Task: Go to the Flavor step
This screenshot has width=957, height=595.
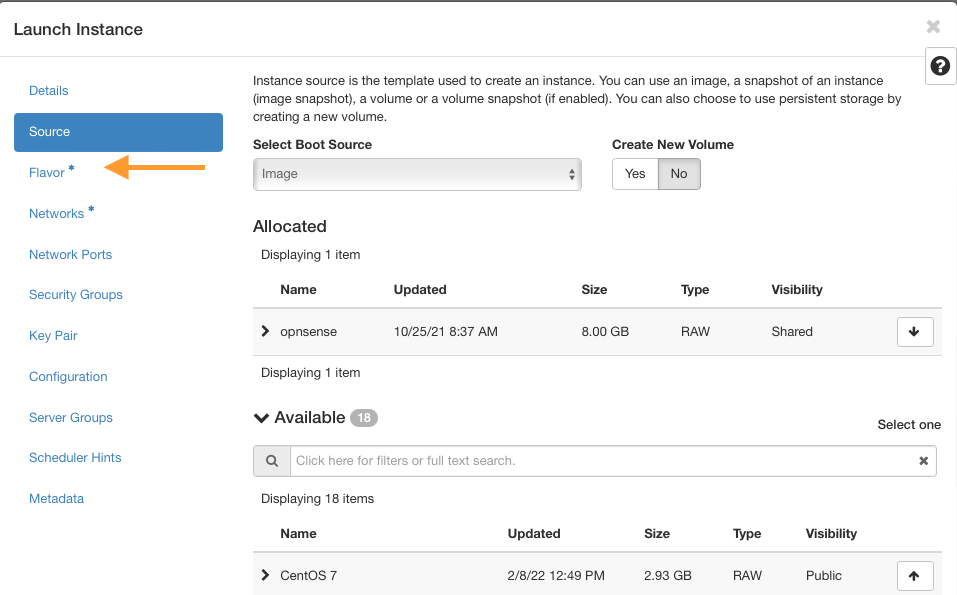Action: 47,173
